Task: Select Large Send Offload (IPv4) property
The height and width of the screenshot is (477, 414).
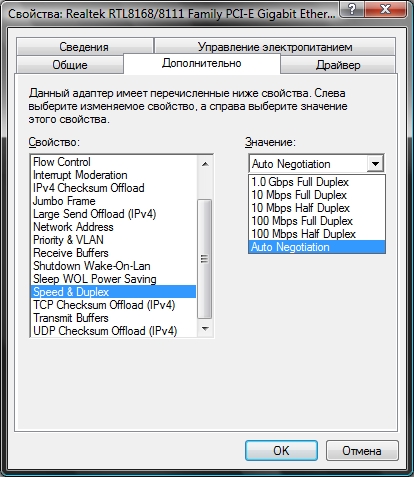Action: pyautogui.click(x=113, y=214)
